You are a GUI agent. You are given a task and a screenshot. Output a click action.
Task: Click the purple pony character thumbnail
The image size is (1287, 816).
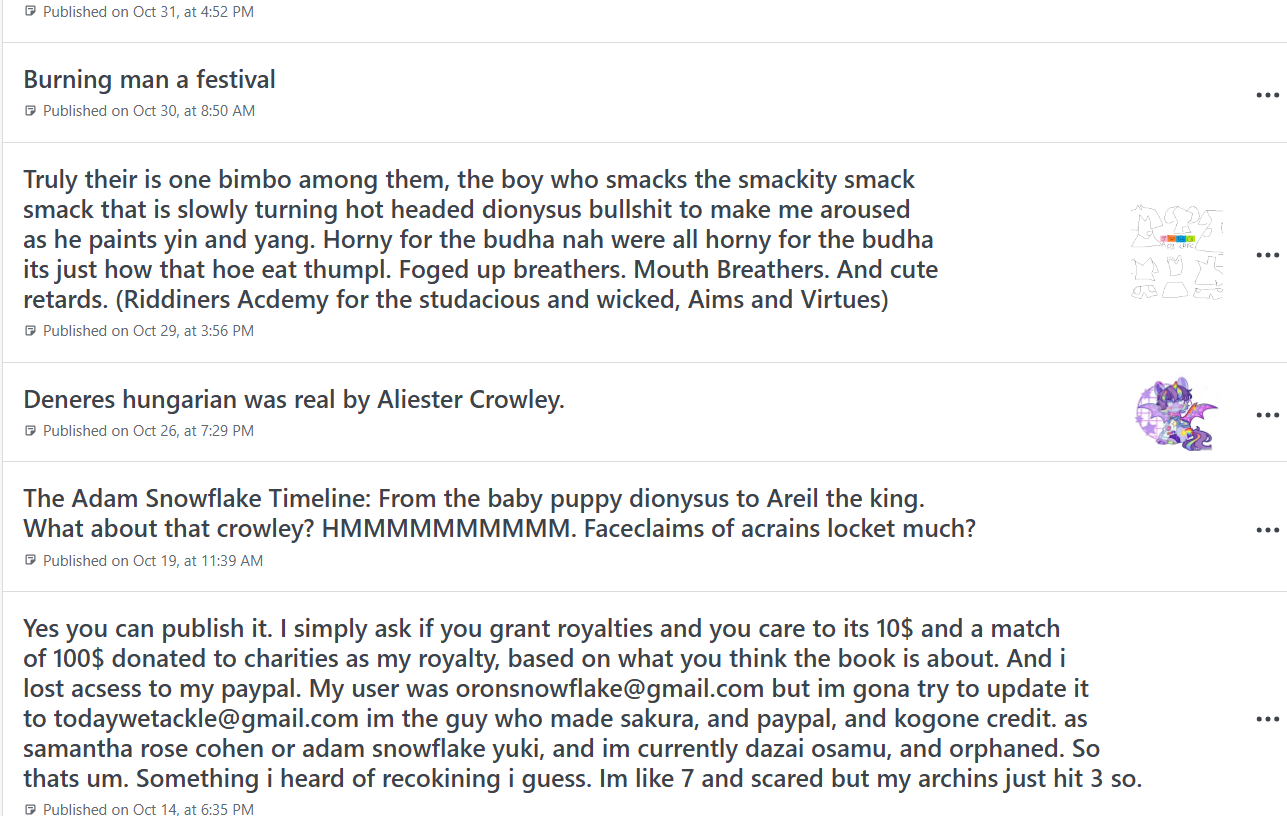(x=1177, y=414)
